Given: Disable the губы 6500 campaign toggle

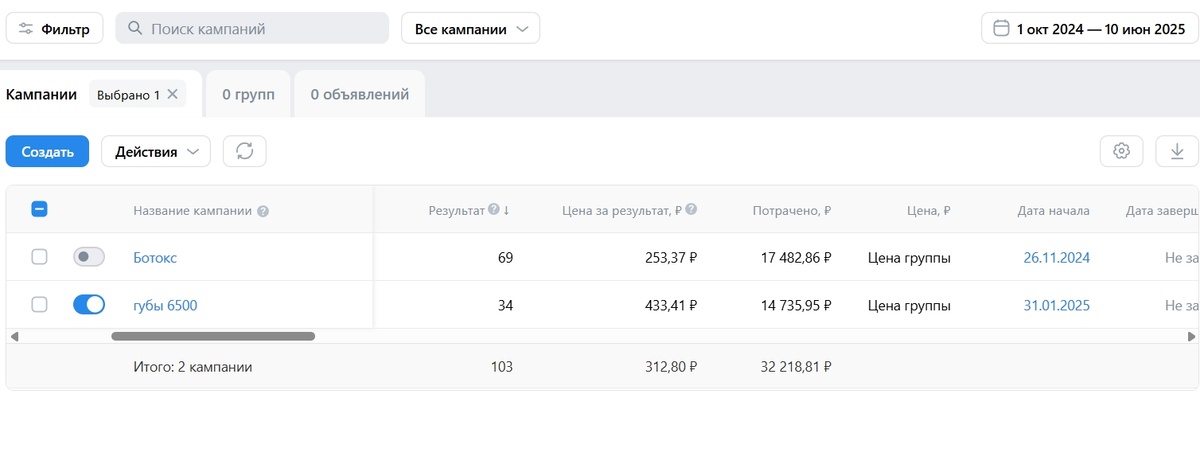Looking at the screenshot, I should click(x=89, y=305).
